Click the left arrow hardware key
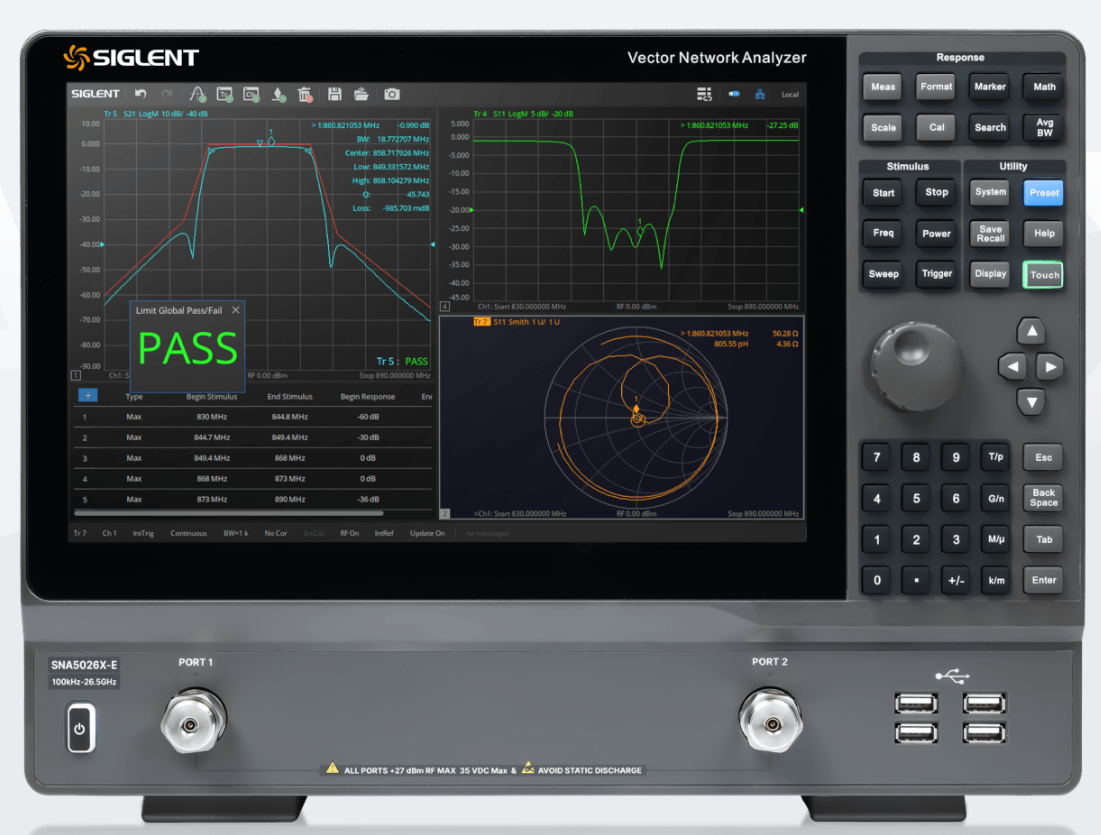Image resolution: width=1101 pixels, height=835 pixels. [x=1013, y=367]
